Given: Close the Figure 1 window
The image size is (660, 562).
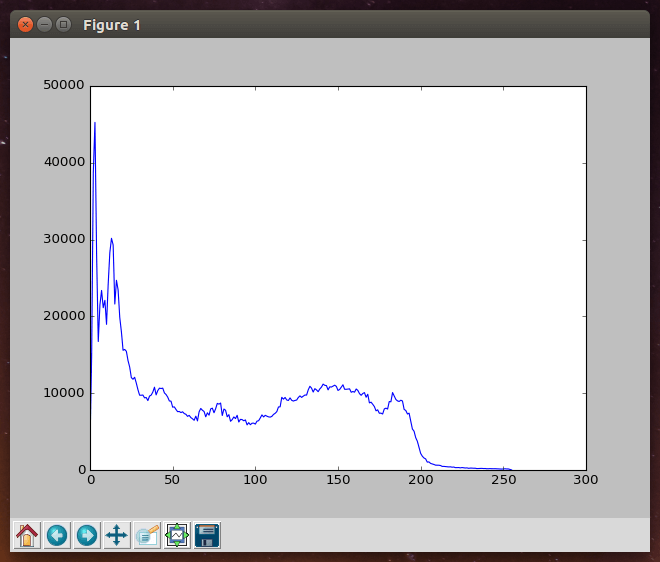Looking at the screenshot, I should pyautogui.click(x=26, y=24).
